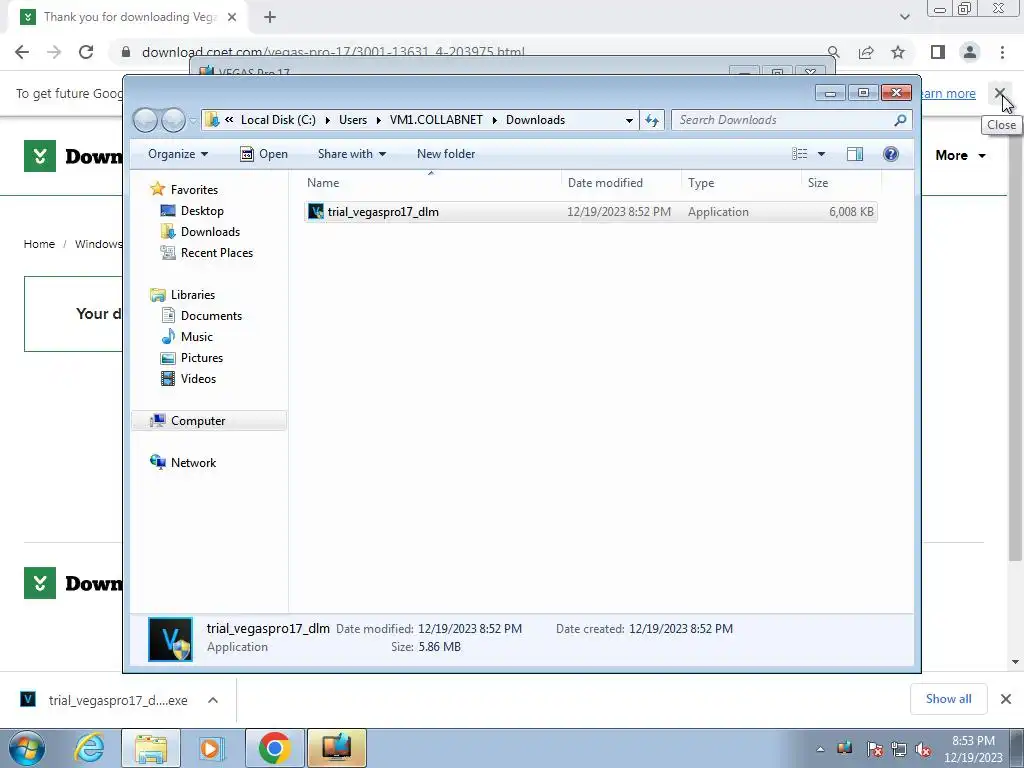Click the Open toolbar button
Image resolution: width=1024 pixels, height=768 pixels.
pyautogui.click(x=264, y=154)
